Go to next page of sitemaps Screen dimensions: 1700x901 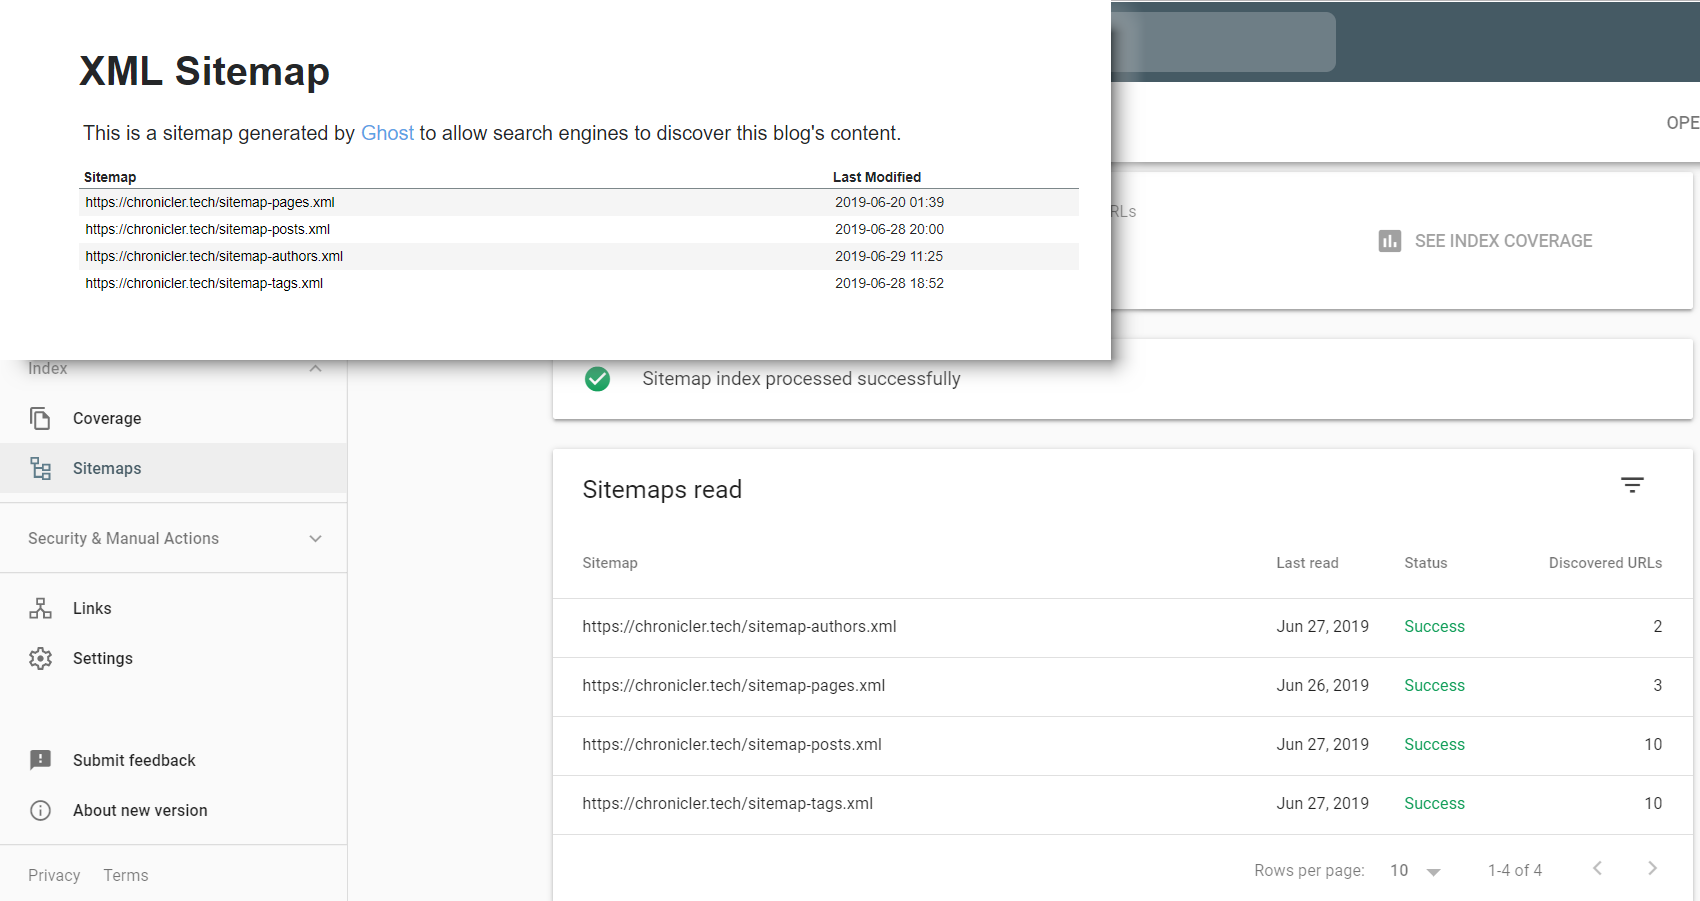coord(1652,869)
